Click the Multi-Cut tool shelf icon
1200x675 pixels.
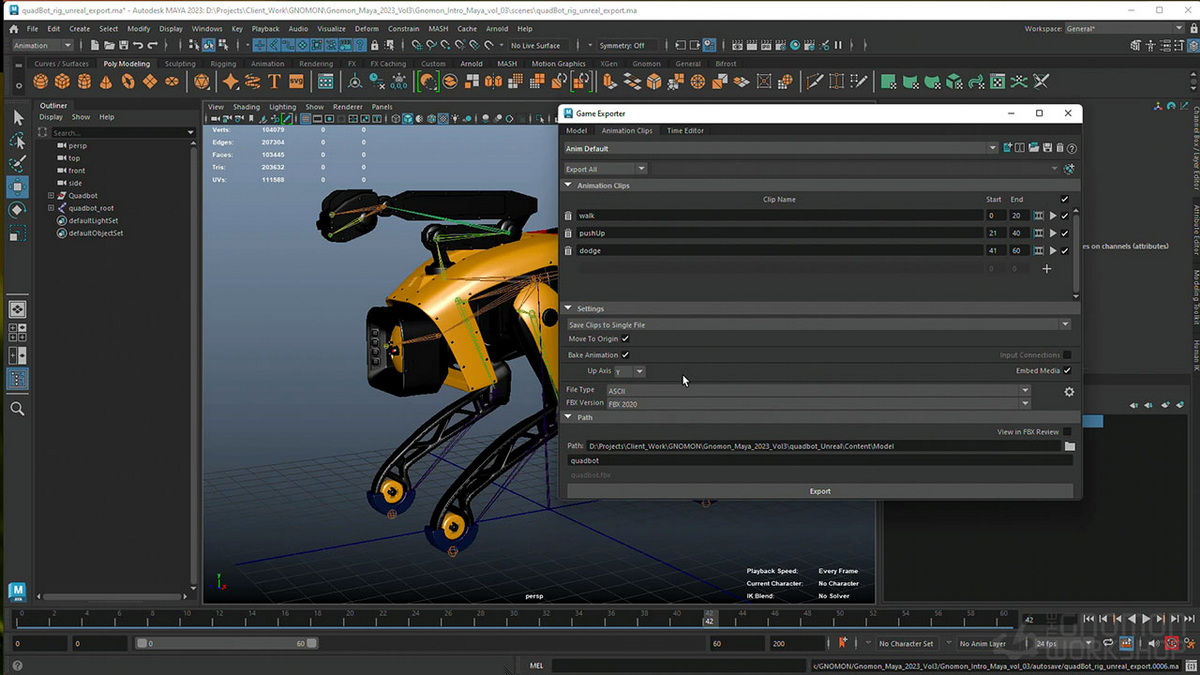point(815,82)
